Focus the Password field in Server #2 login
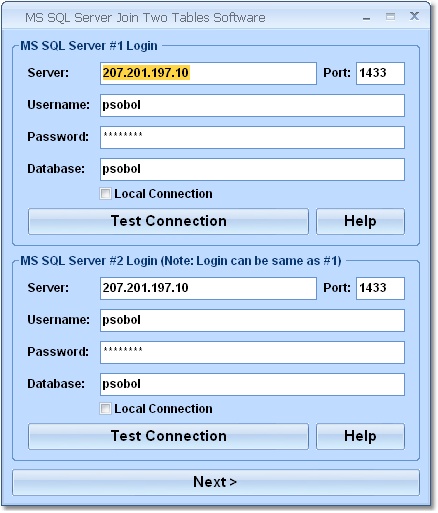 (x=252, y=352)
